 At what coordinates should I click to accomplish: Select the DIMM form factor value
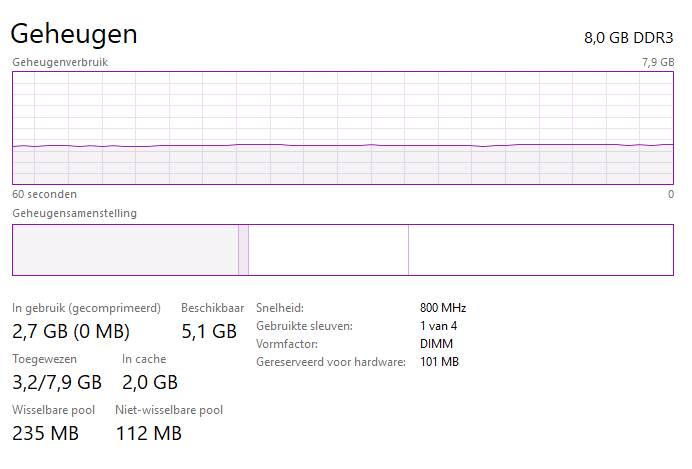(x=436, y=344)
